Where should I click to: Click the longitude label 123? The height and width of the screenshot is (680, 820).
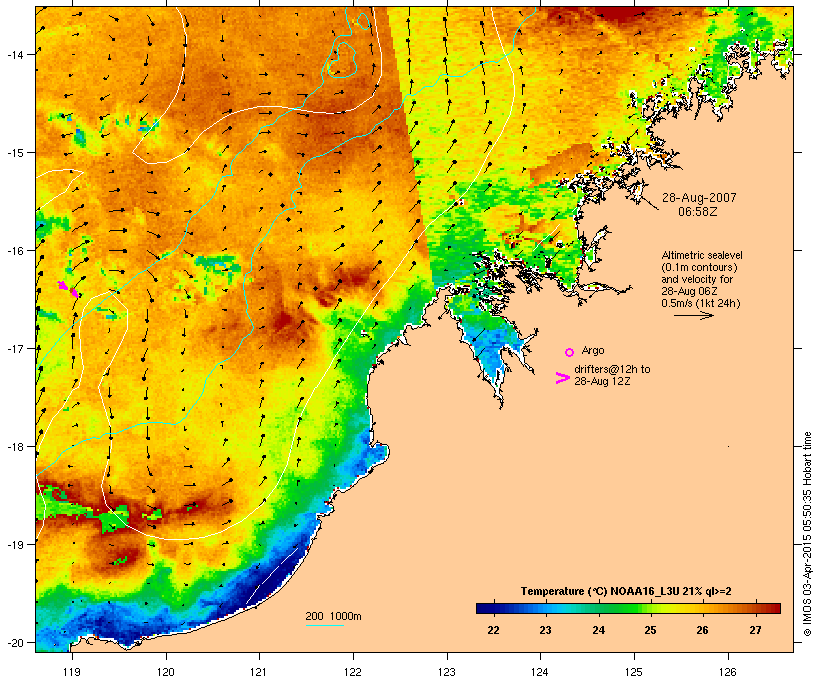(447, 672)
